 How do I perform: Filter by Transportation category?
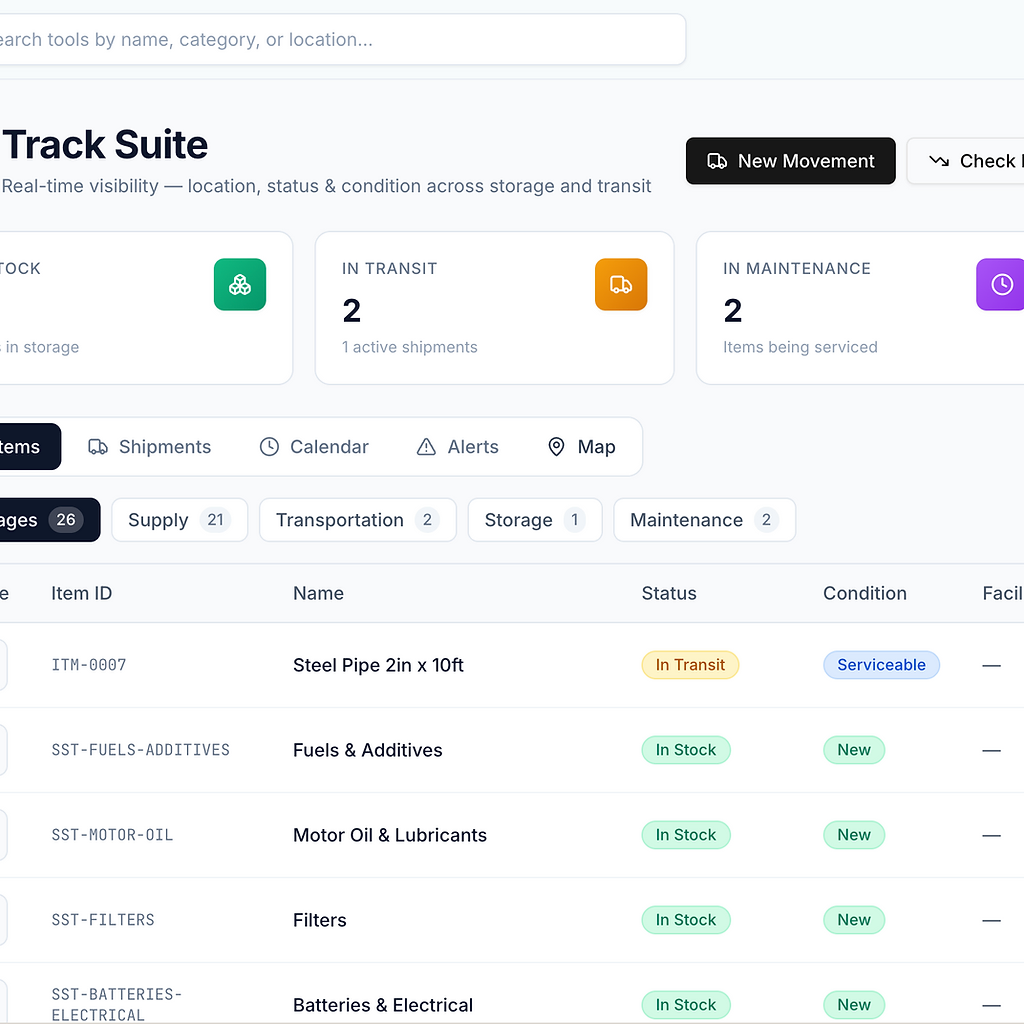coord(358,520)
